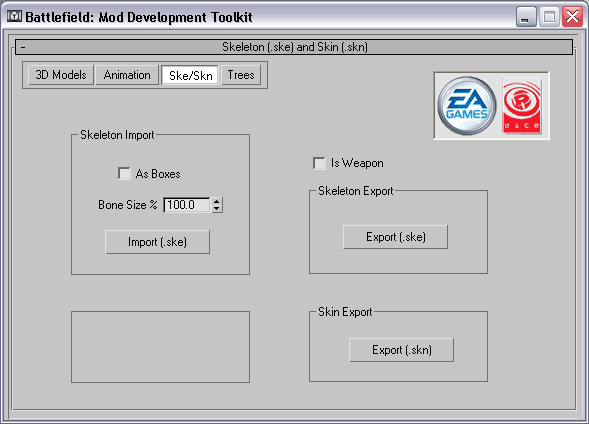Maximize the toolkit window
The image size is (589, 424).
pos(549,17)
